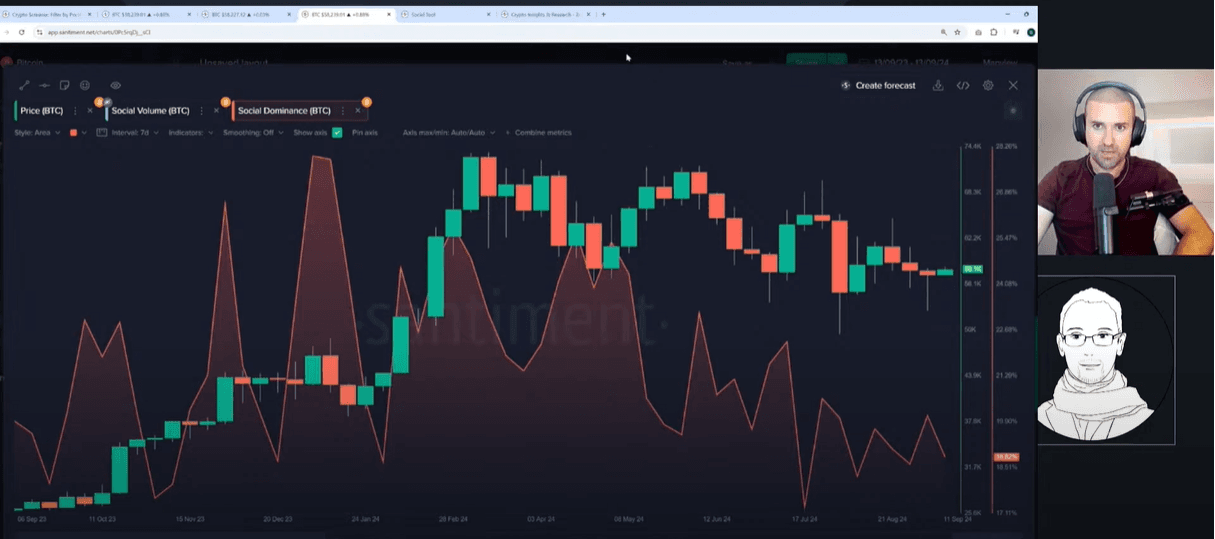Click the browser address bar URL
This screenshot has width=1215, height=539.
(x=98, y=32)
